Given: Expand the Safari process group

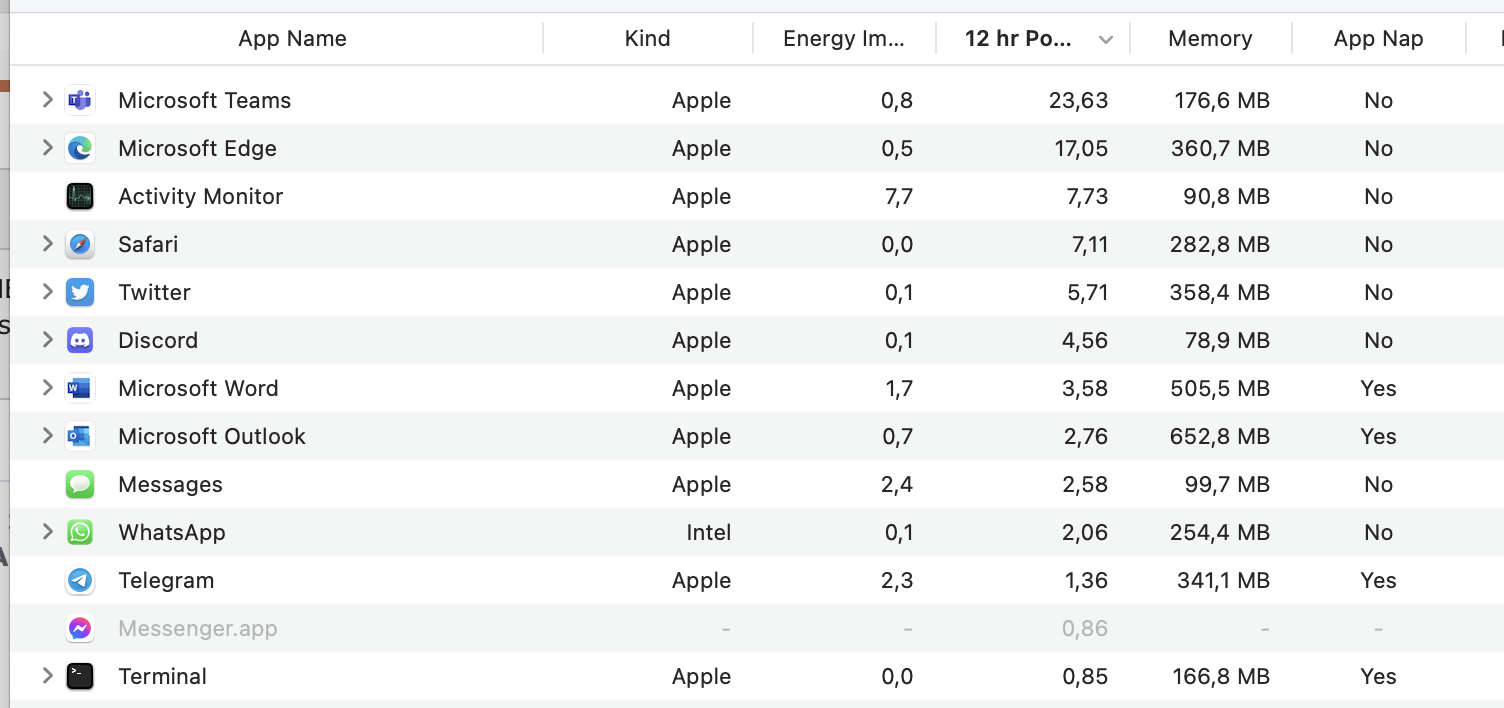Looking at the screenshot, I should pos(47,243).
